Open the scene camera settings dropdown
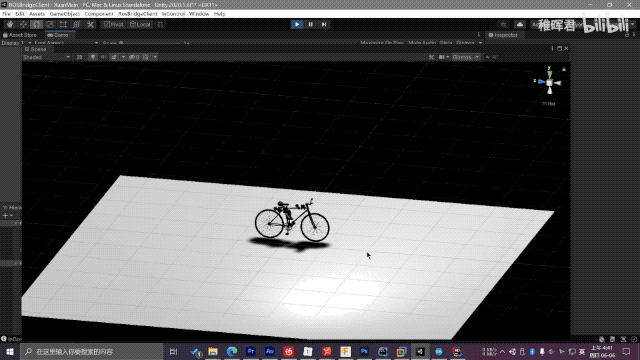The height and width of the screenshot is (360, 640). coord(444,57)
